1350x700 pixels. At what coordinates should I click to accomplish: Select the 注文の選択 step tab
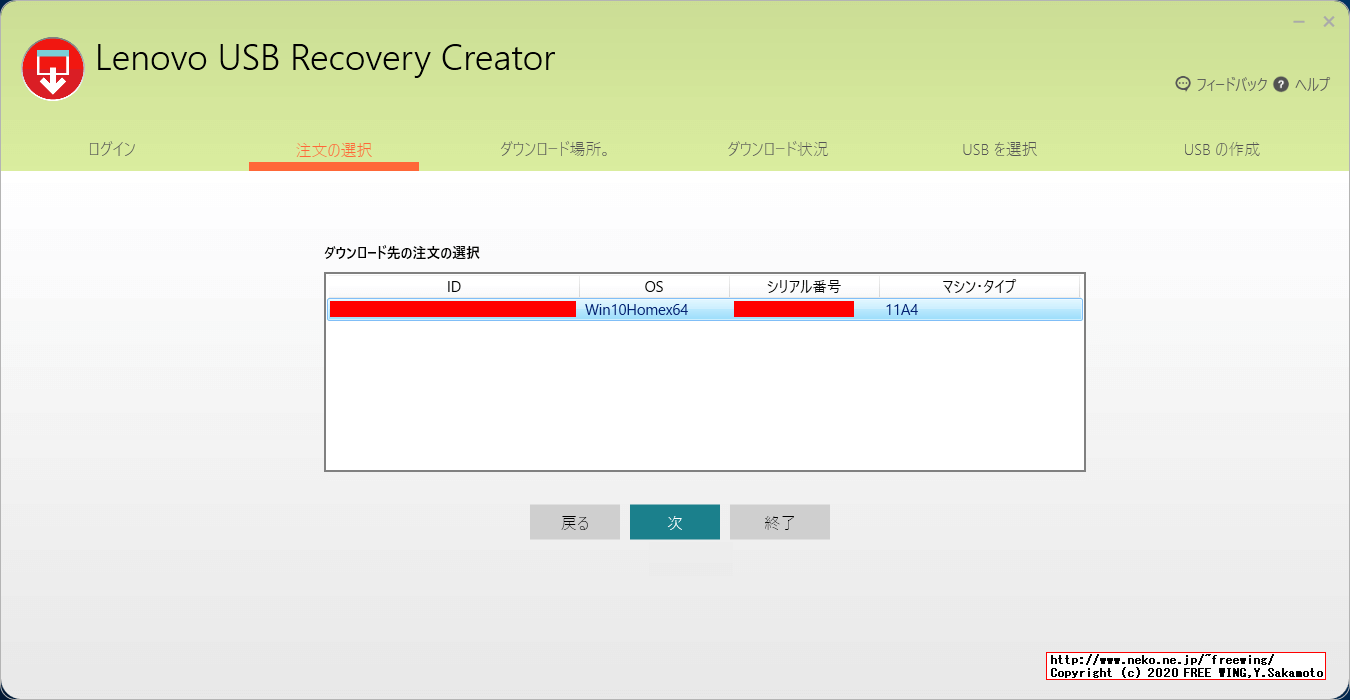(334, 151)
